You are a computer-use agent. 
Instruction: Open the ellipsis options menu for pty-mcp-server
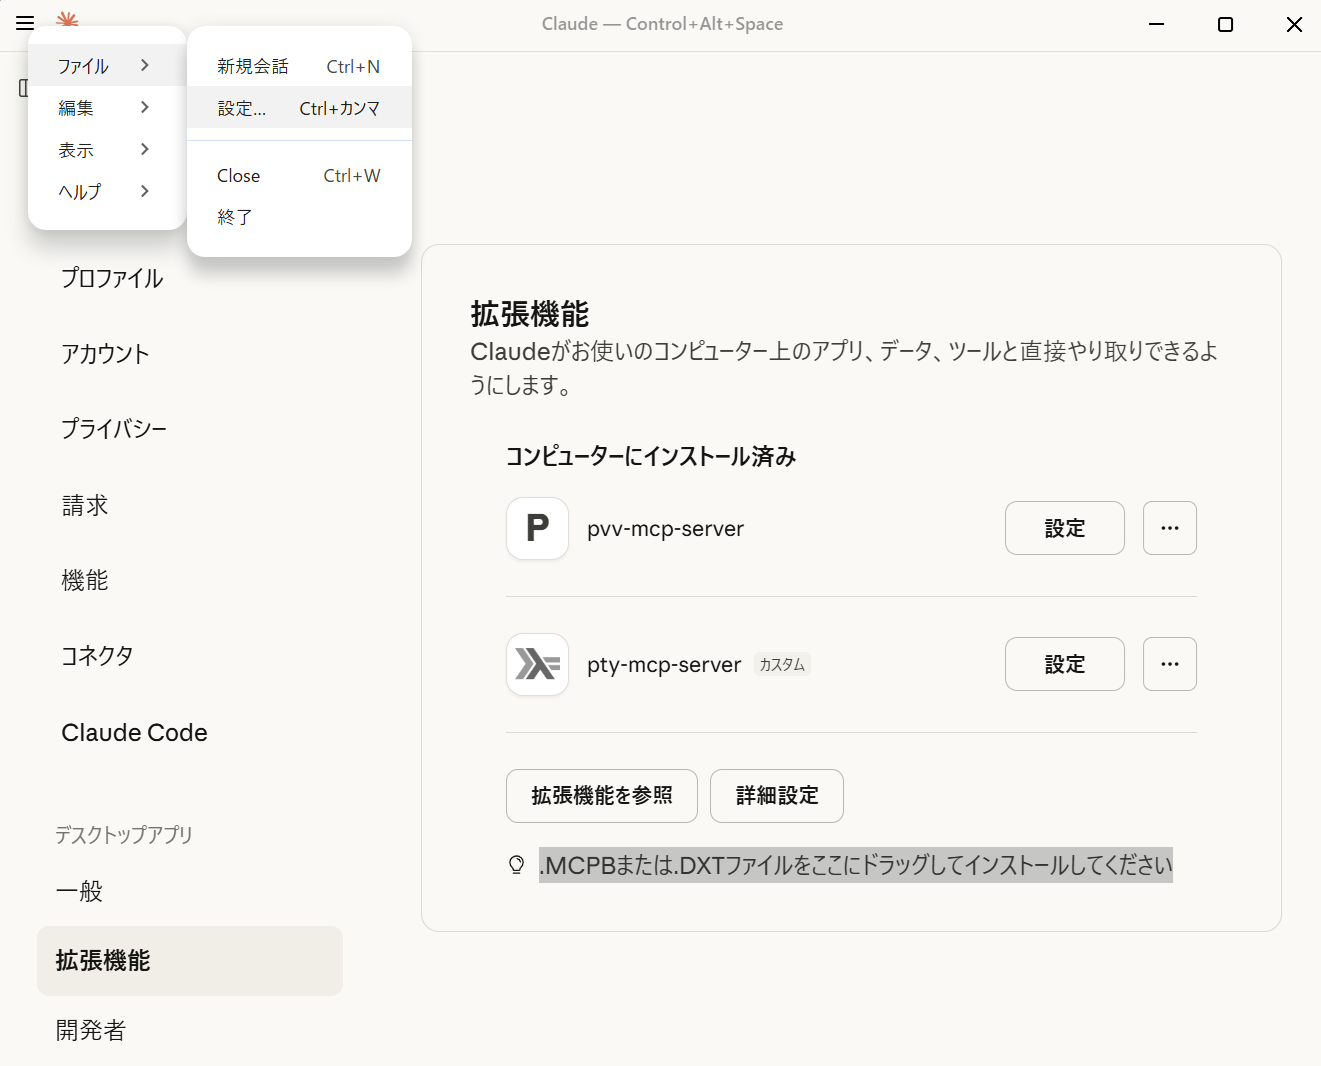pos(1169,664)
